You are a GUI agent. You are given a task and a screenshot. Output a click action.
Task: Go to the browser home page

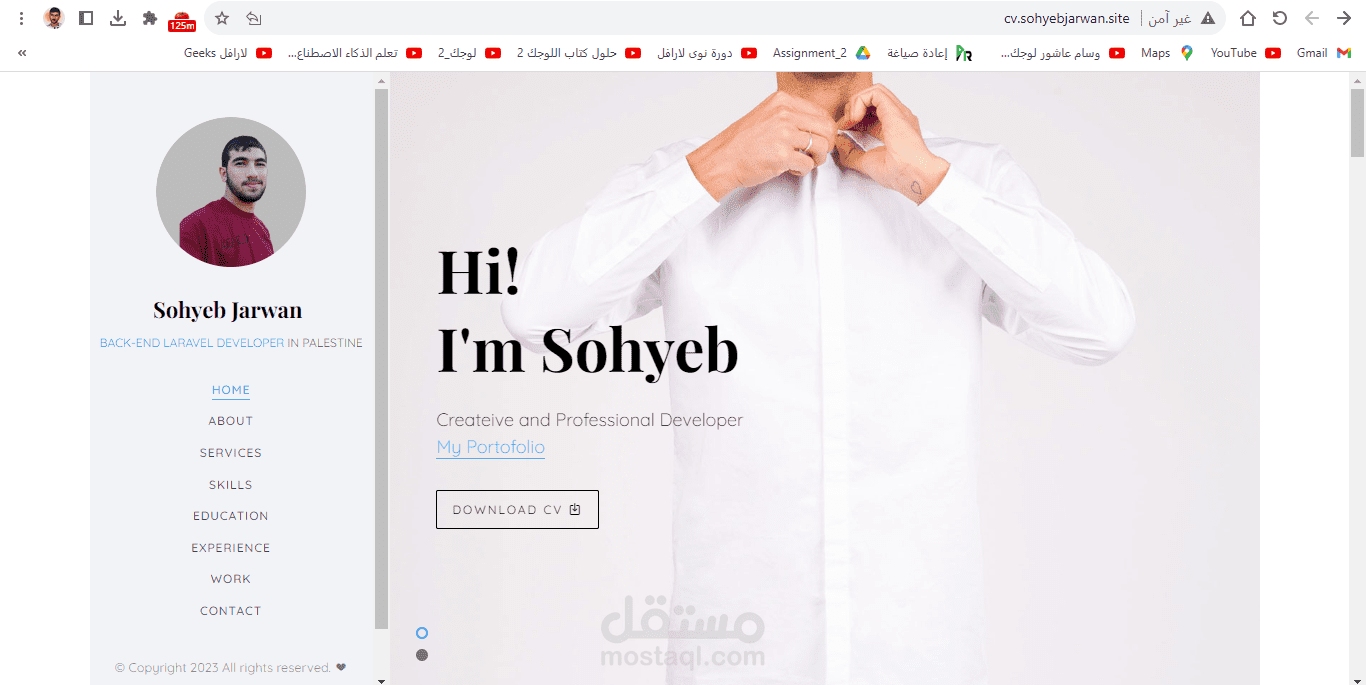point(1248,18)
